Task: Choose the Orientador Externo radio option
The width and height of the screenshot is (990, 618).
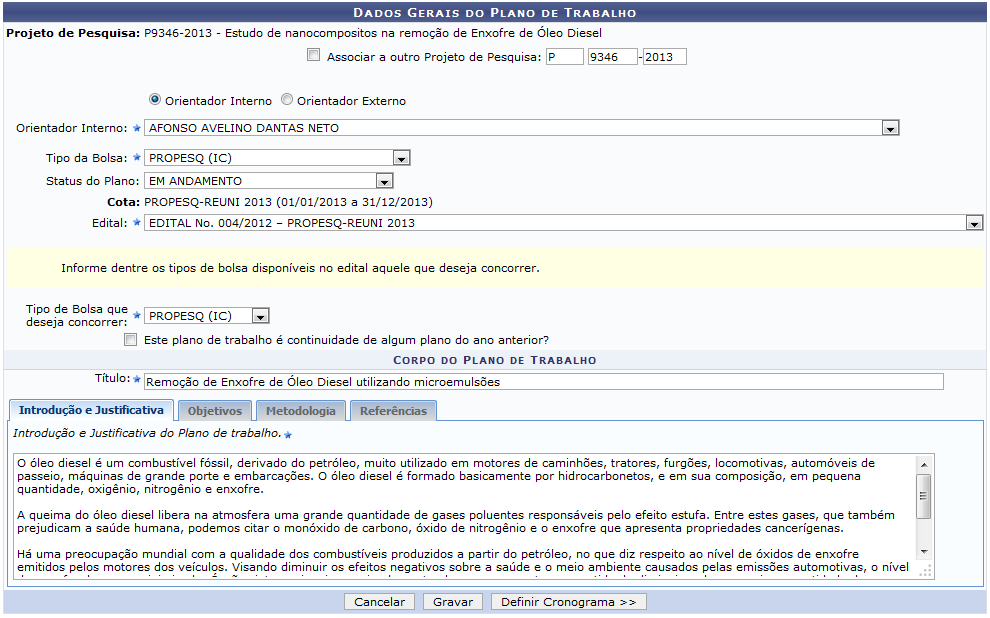Action: click(287, 100)
